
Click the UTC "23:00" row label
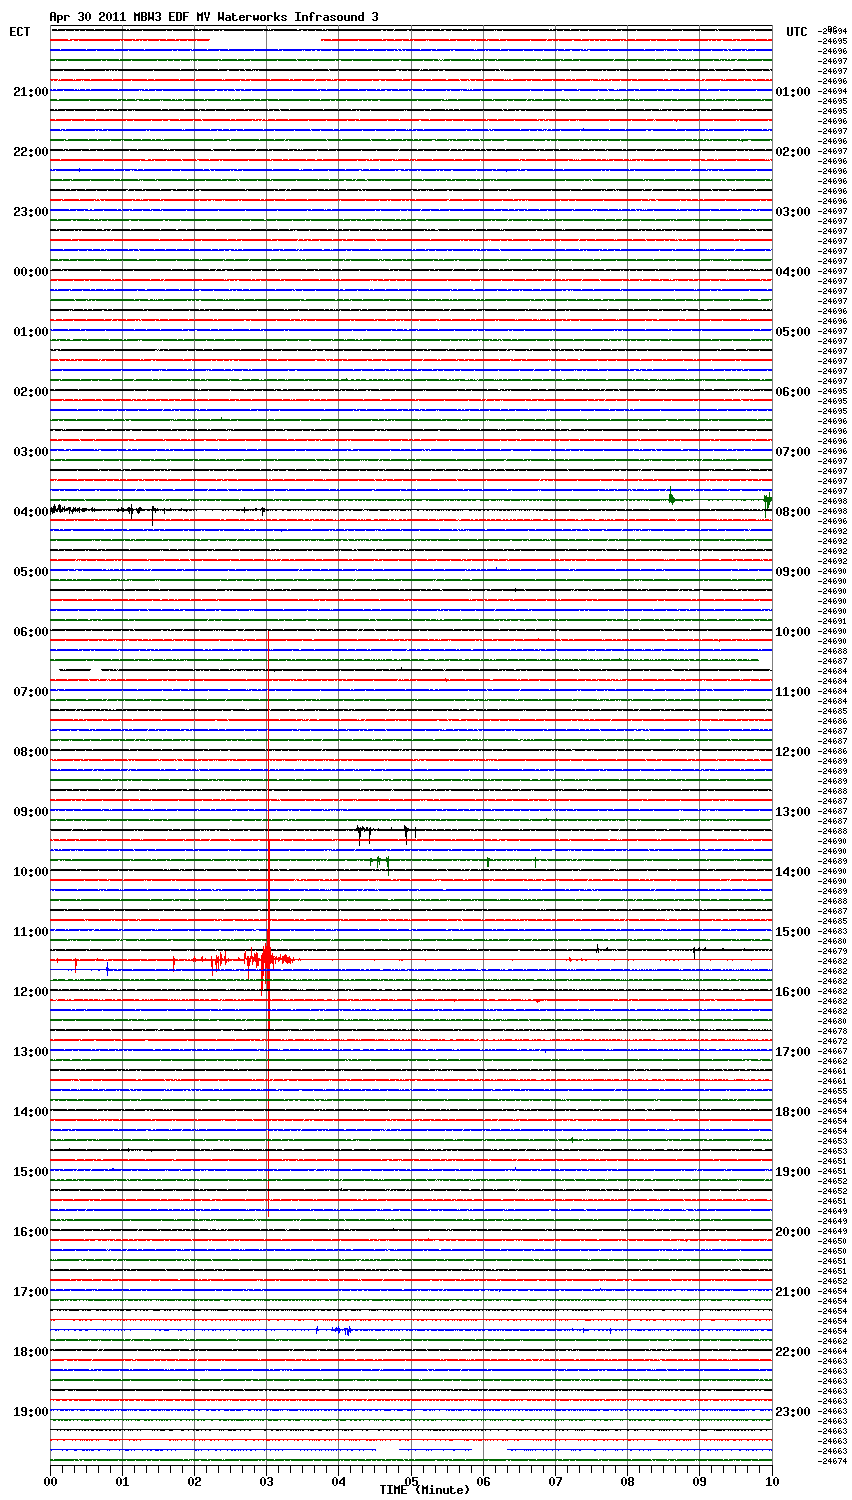(793, 1412)
